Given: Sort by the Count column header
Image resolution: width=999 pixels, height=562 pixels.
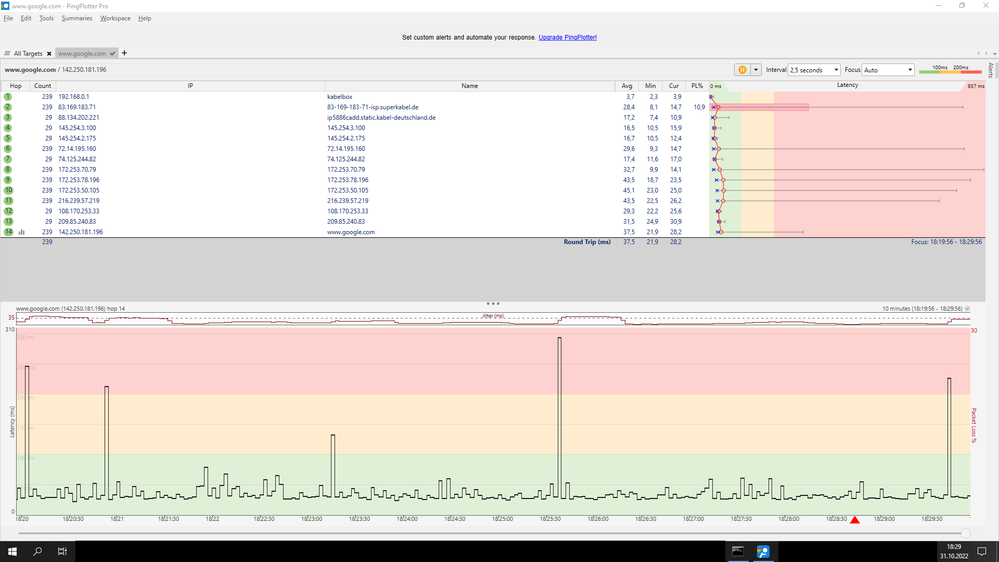Looking at the screenshot, I should [43, 86].
